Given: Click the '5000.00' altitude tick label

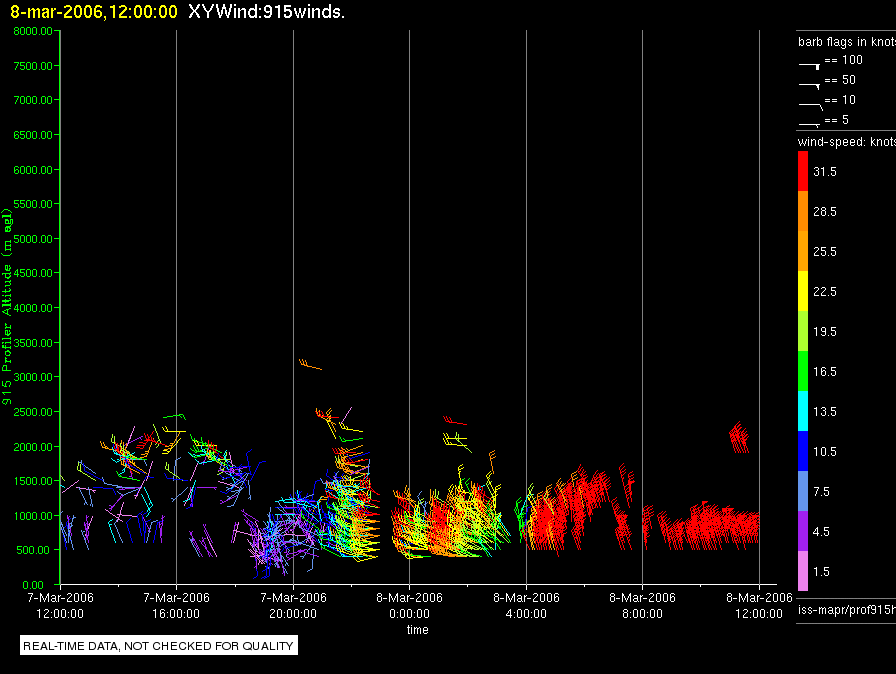Looking at the screenshot, I should click(33, 239).
